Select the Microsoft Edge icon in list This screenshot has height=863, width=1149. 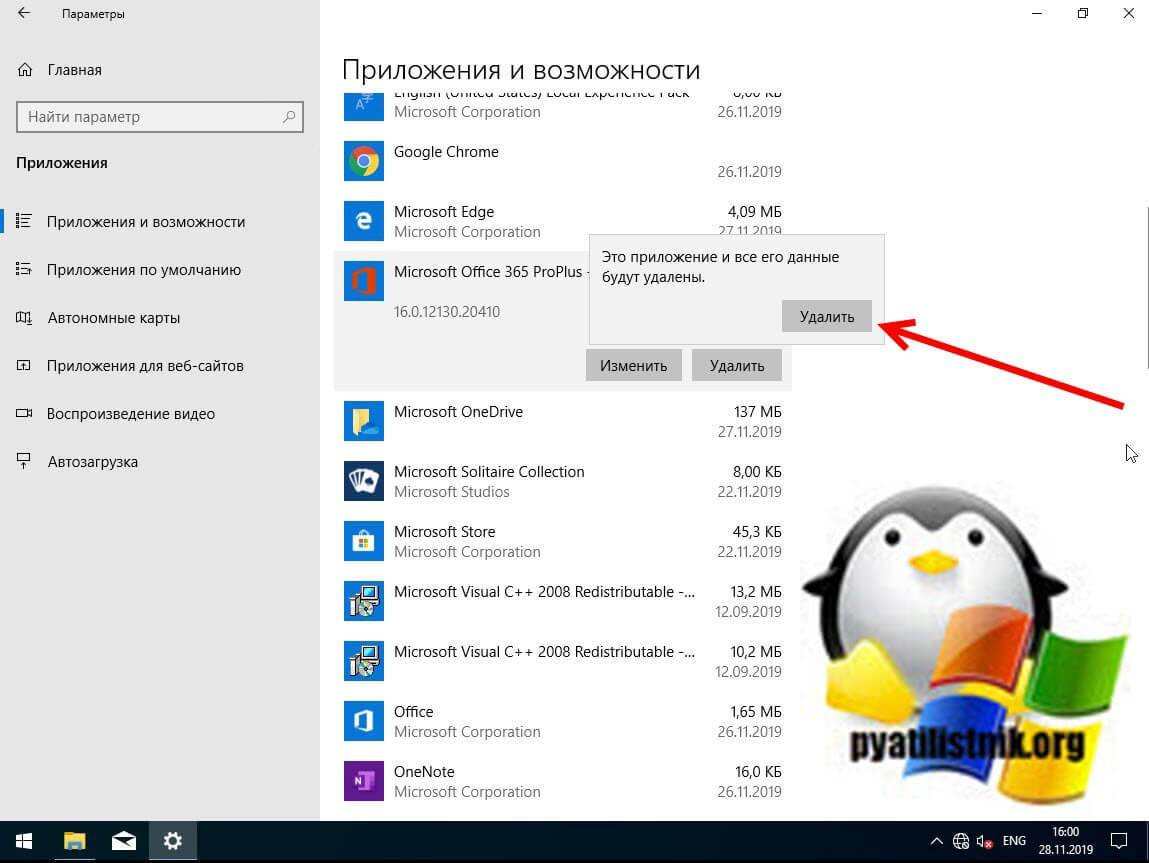click(363, 221)
